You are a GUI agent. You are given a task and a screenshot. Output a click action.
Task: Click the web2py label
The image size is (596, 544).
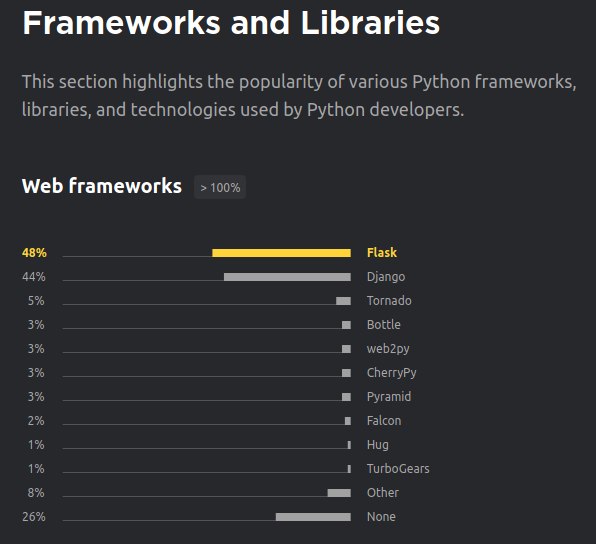[x=388, y=349]
